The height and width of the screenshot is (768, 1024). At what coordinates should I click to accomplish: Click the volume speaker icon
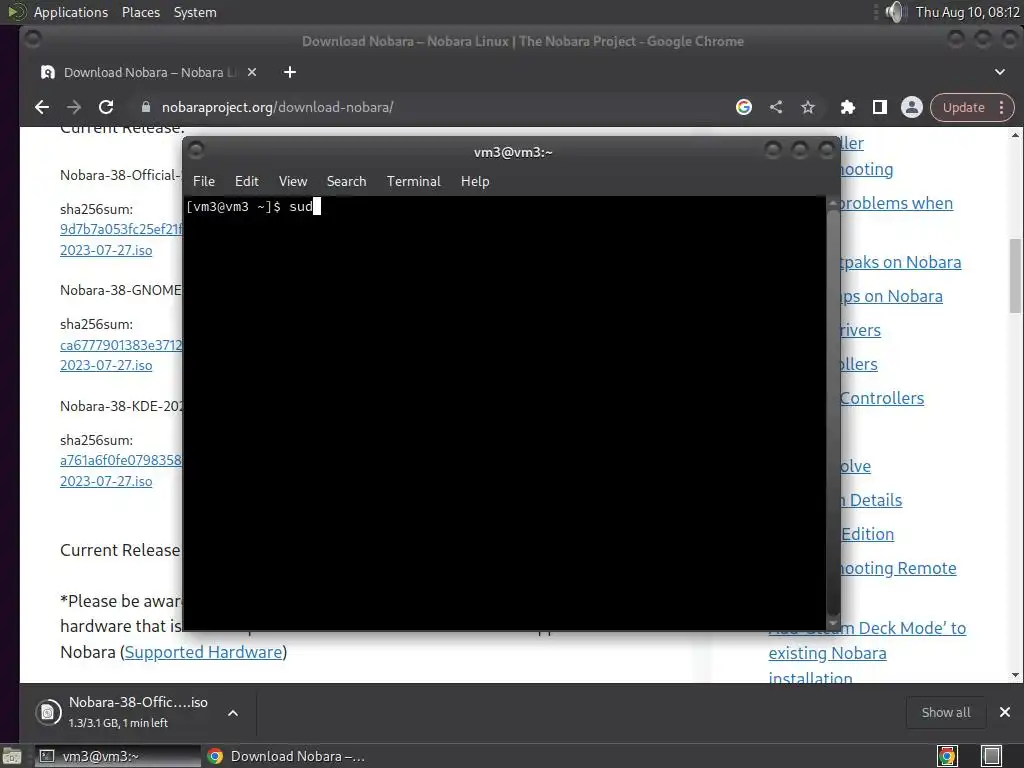[896, 12]
